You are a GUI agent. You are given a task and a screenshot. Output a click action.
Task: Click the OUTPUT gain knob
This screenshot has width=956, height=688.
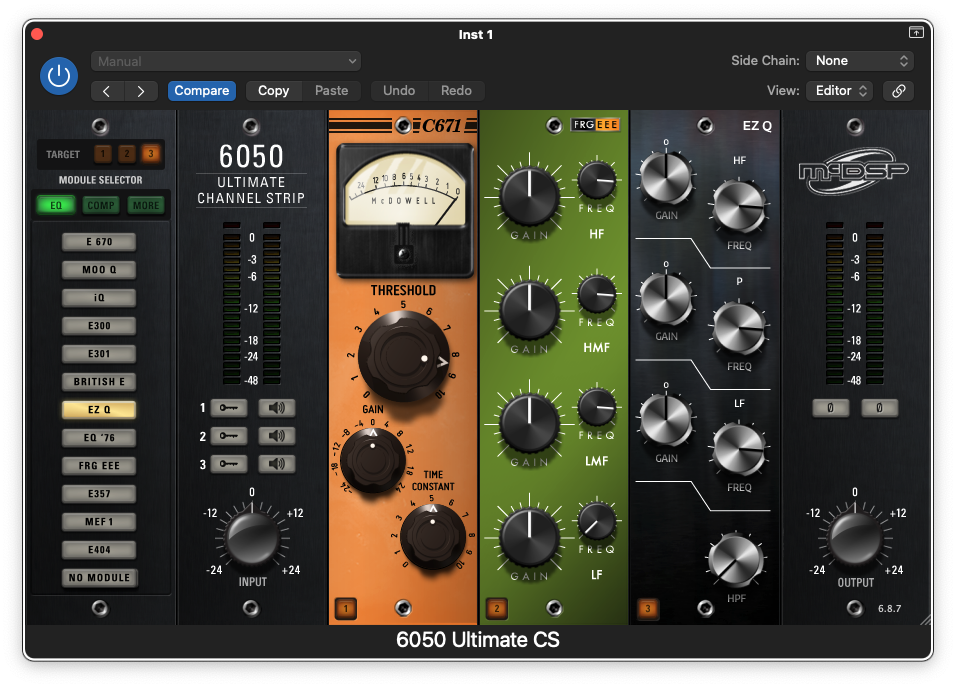855,539
